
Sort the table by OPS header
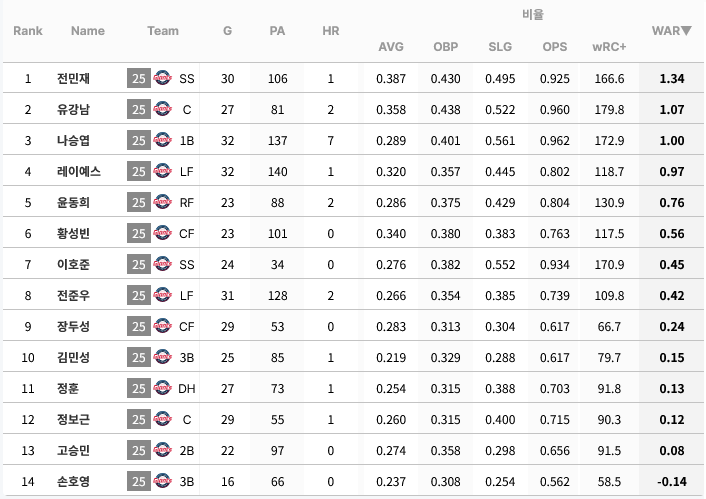[554, 47]
